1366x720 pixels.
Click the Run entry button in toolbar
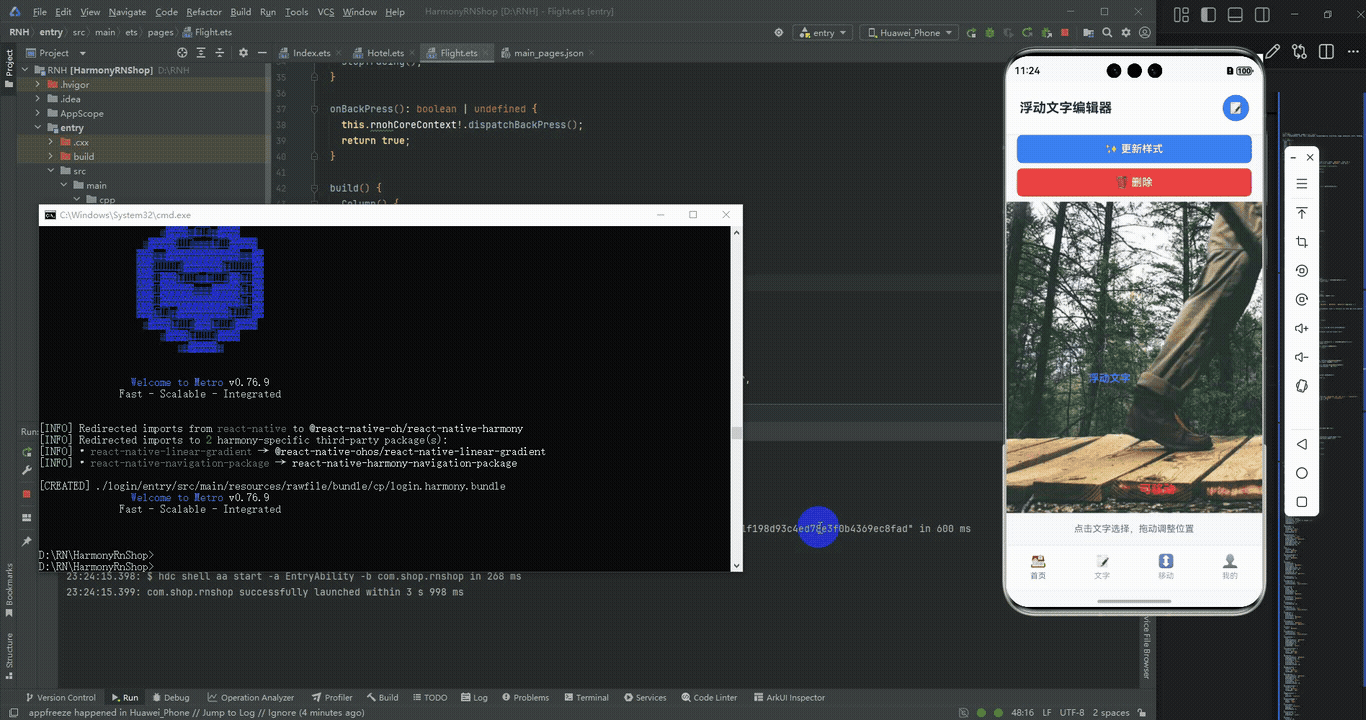tap(970, 32)
